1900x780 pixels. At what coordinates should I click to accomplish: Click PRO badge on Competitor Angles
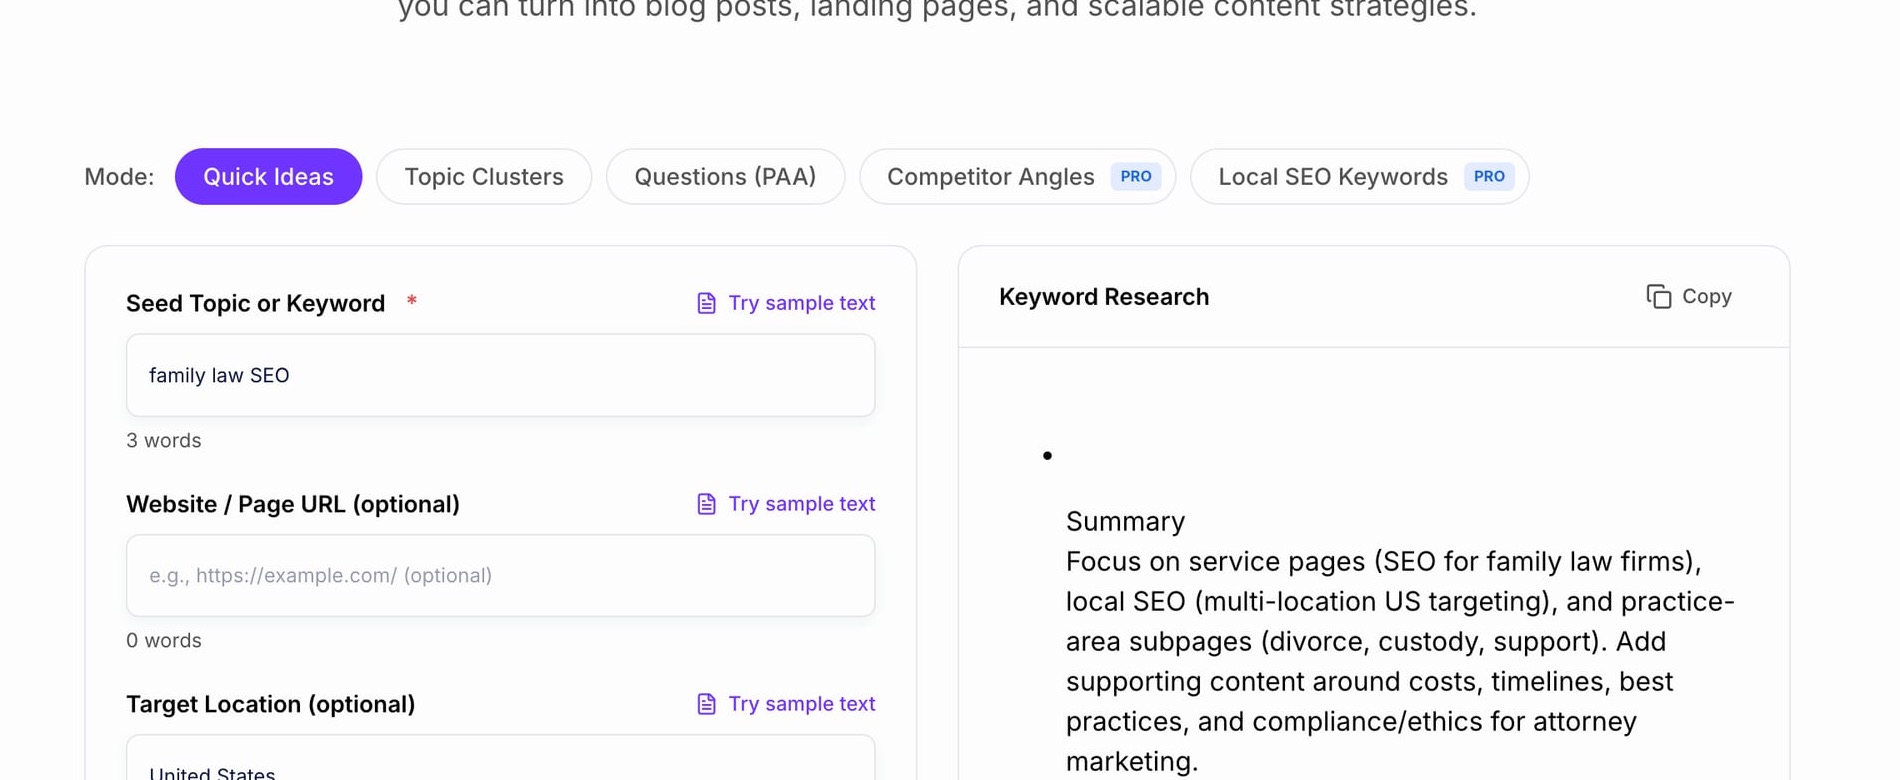tap(1135, 177)
